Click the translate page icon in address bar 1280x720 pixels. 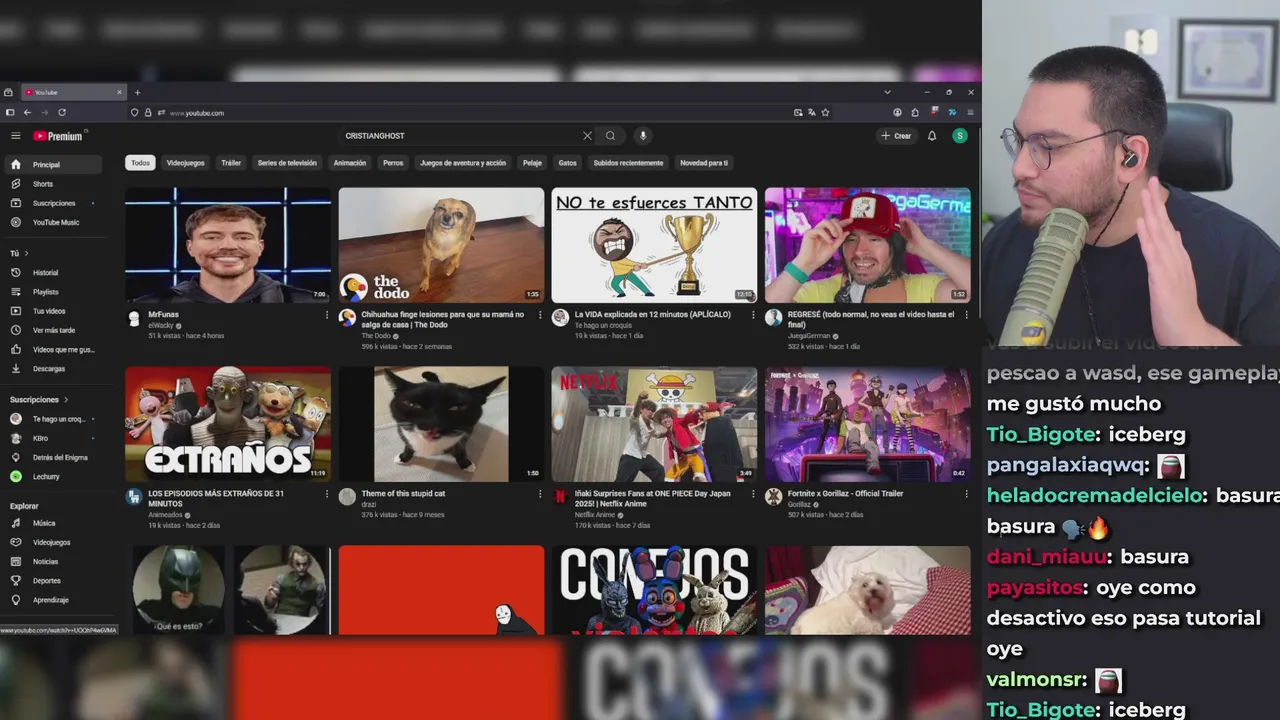(811, 113)
